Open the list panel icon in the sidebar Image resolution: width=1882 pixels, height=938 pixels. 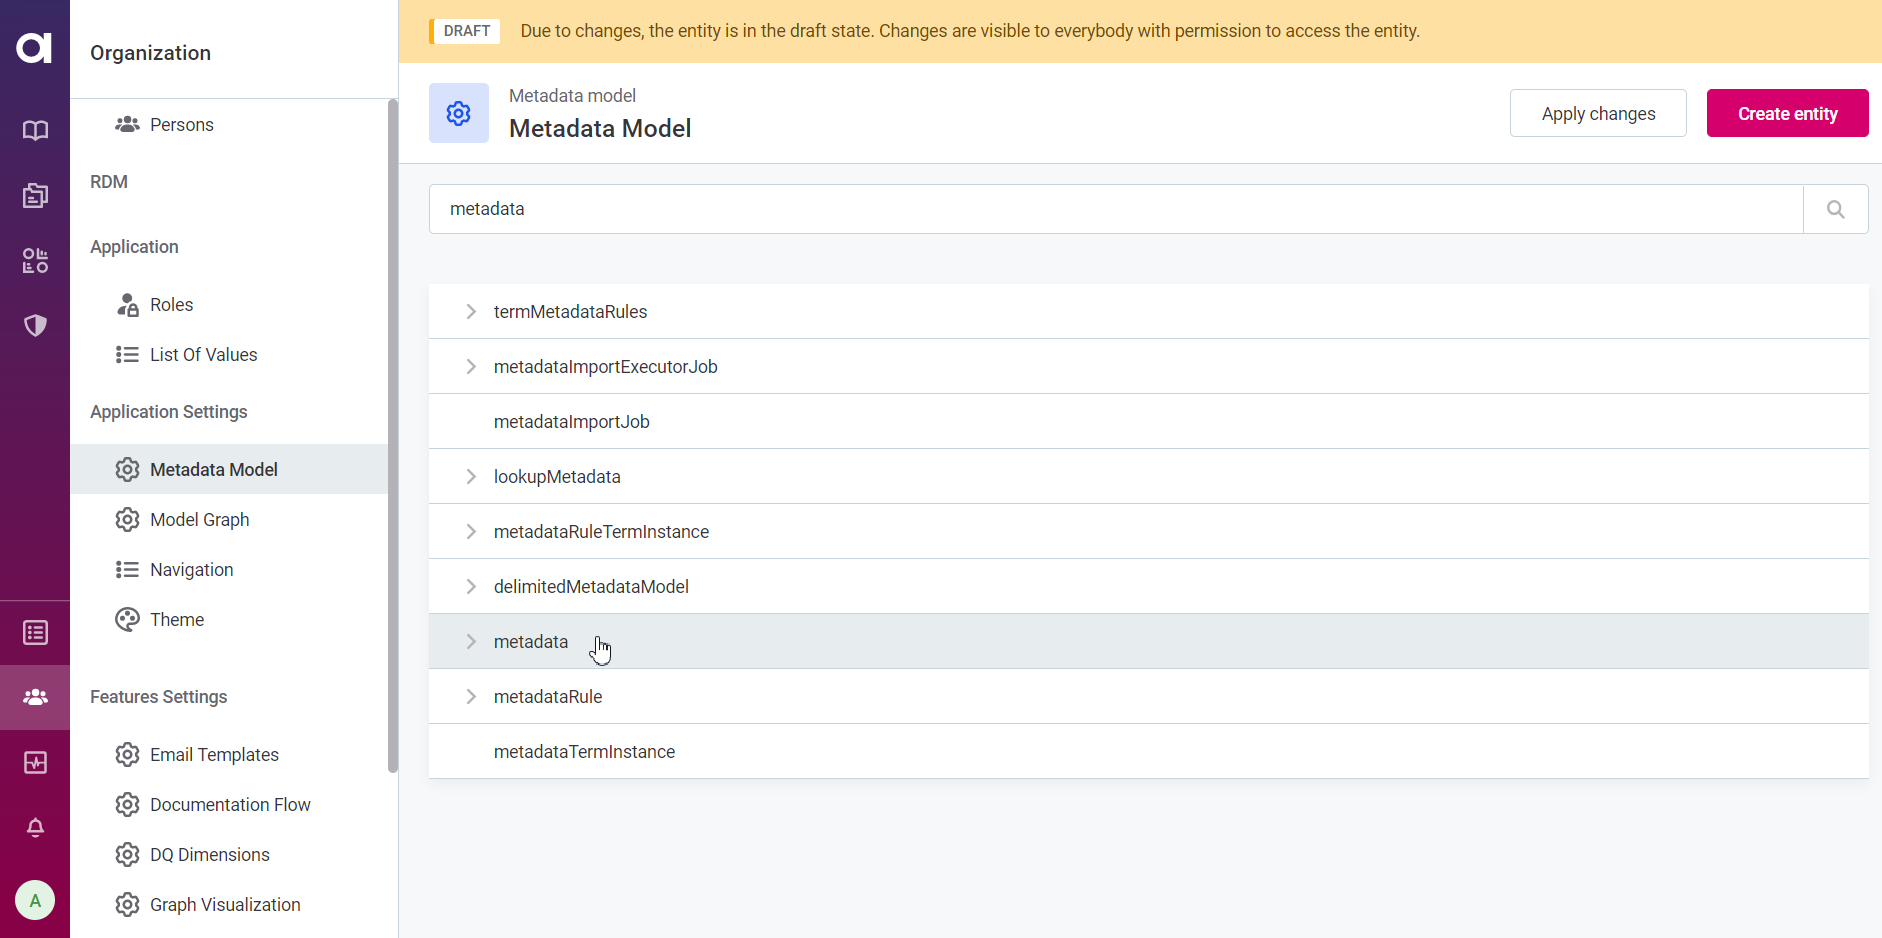tap(35, 632)
